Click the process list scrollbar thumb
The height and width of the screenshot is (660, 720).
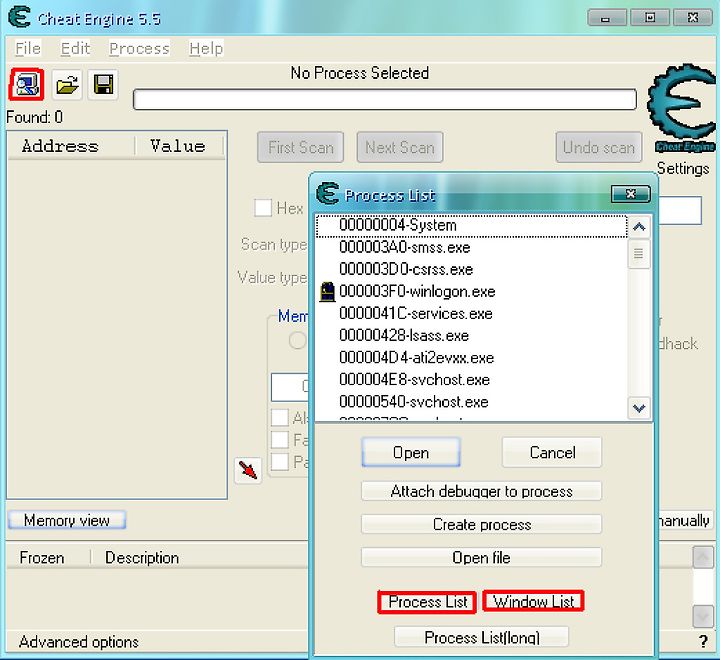(x=638, y=254)
